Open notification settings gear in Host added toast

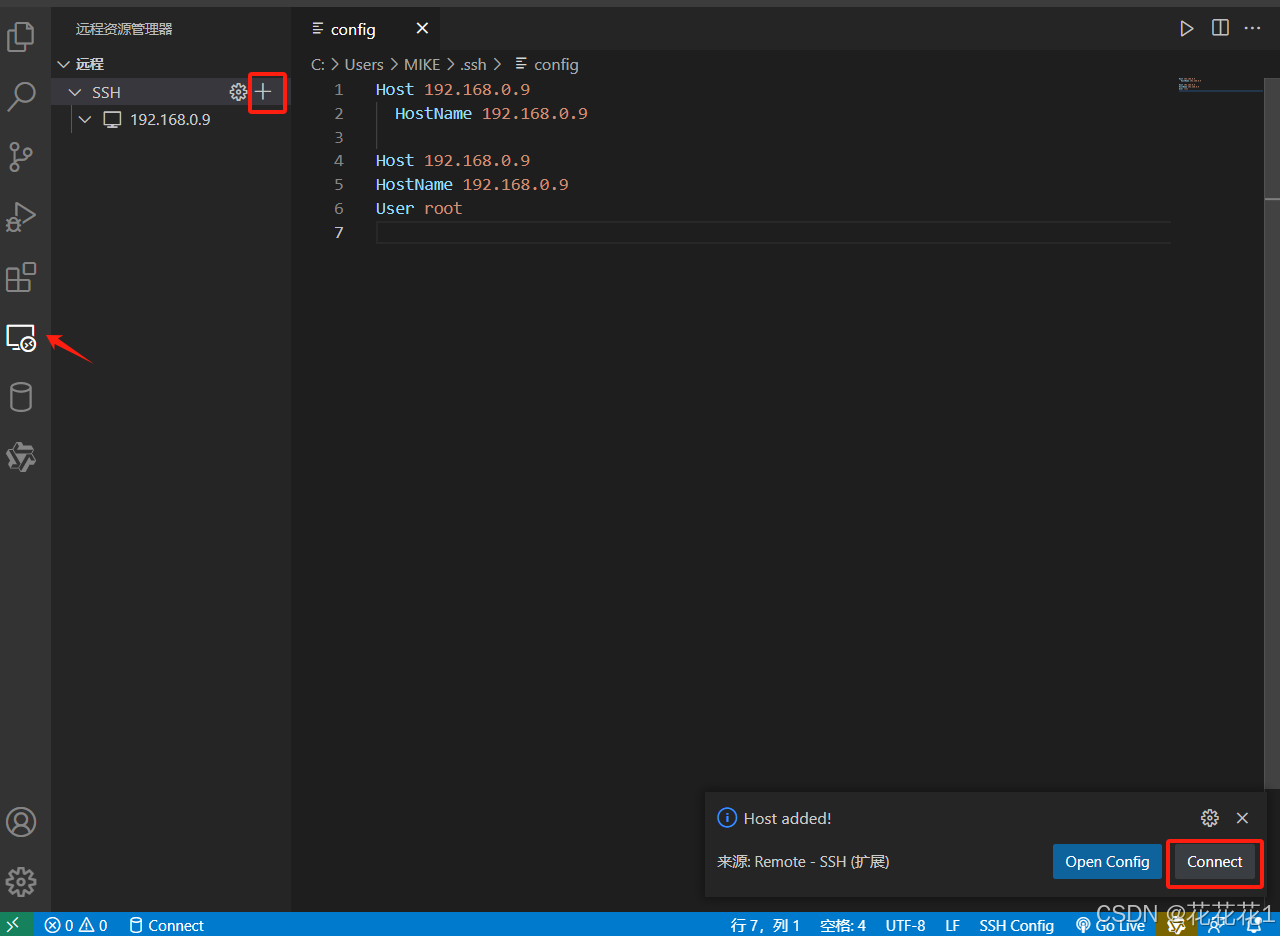coord(1210,818)
